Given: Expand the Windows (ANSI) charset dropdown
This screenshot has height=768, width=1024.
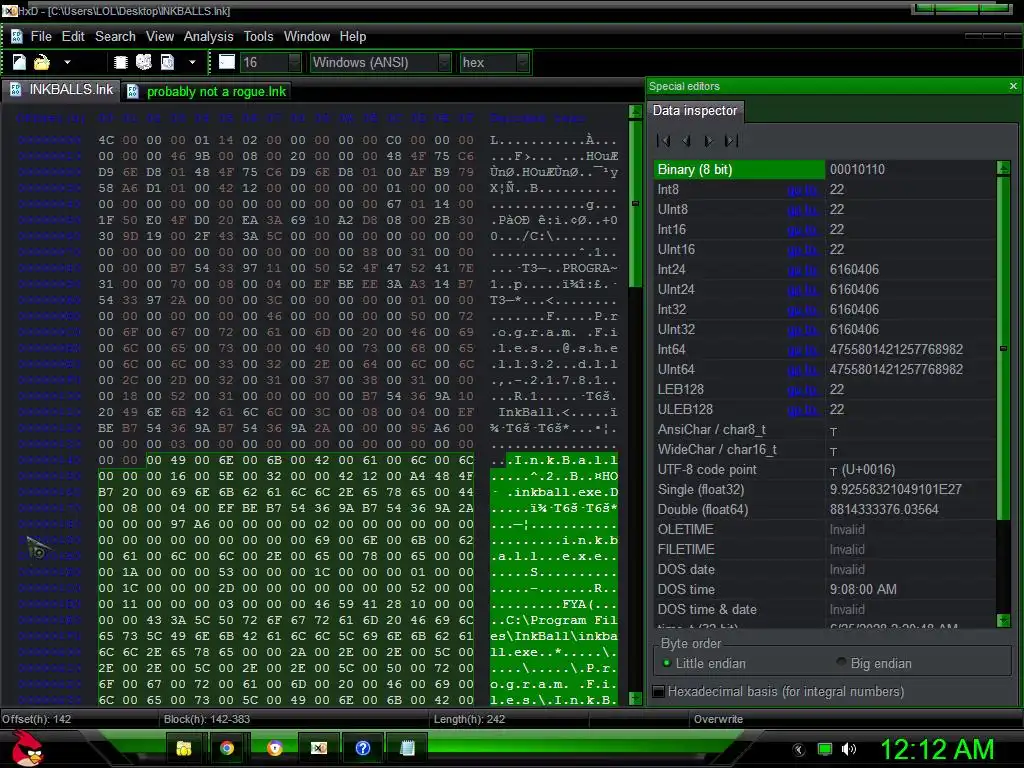Looking at the screenshot, I should 445,63.
